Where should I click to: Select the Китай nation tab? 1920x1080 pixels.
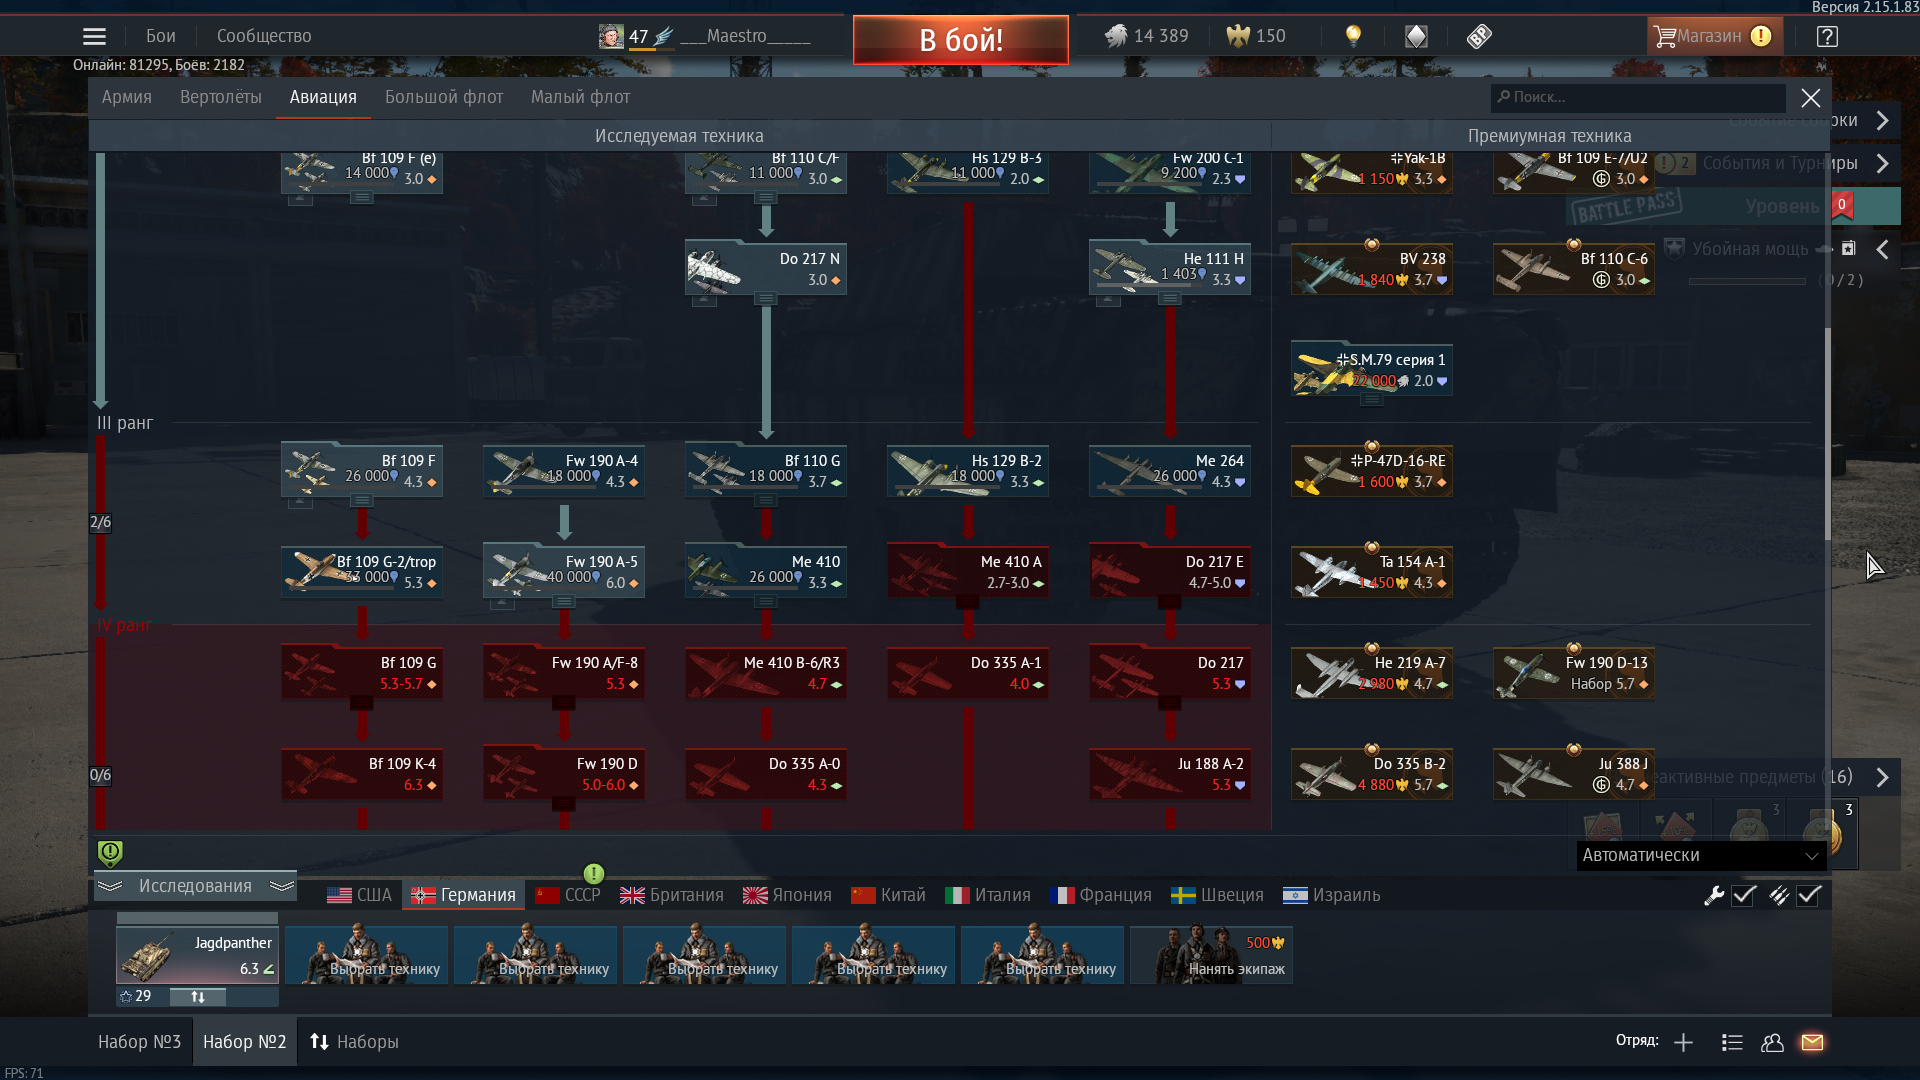click(888, 895)
